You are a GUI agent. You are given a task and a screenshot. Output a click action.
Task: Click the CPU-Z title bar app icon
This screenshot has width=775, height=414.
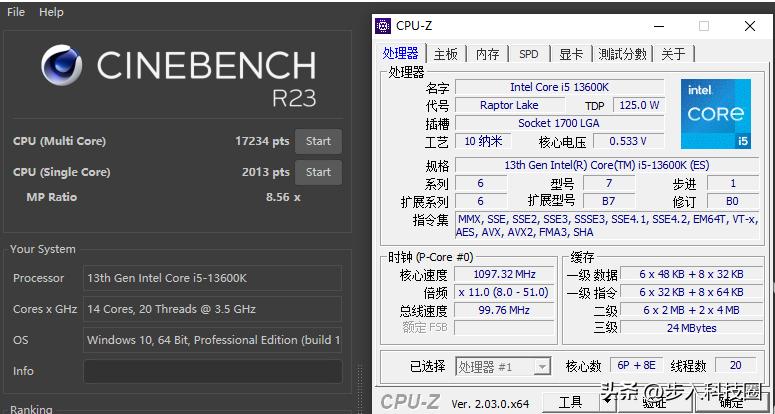coord(383,26)
